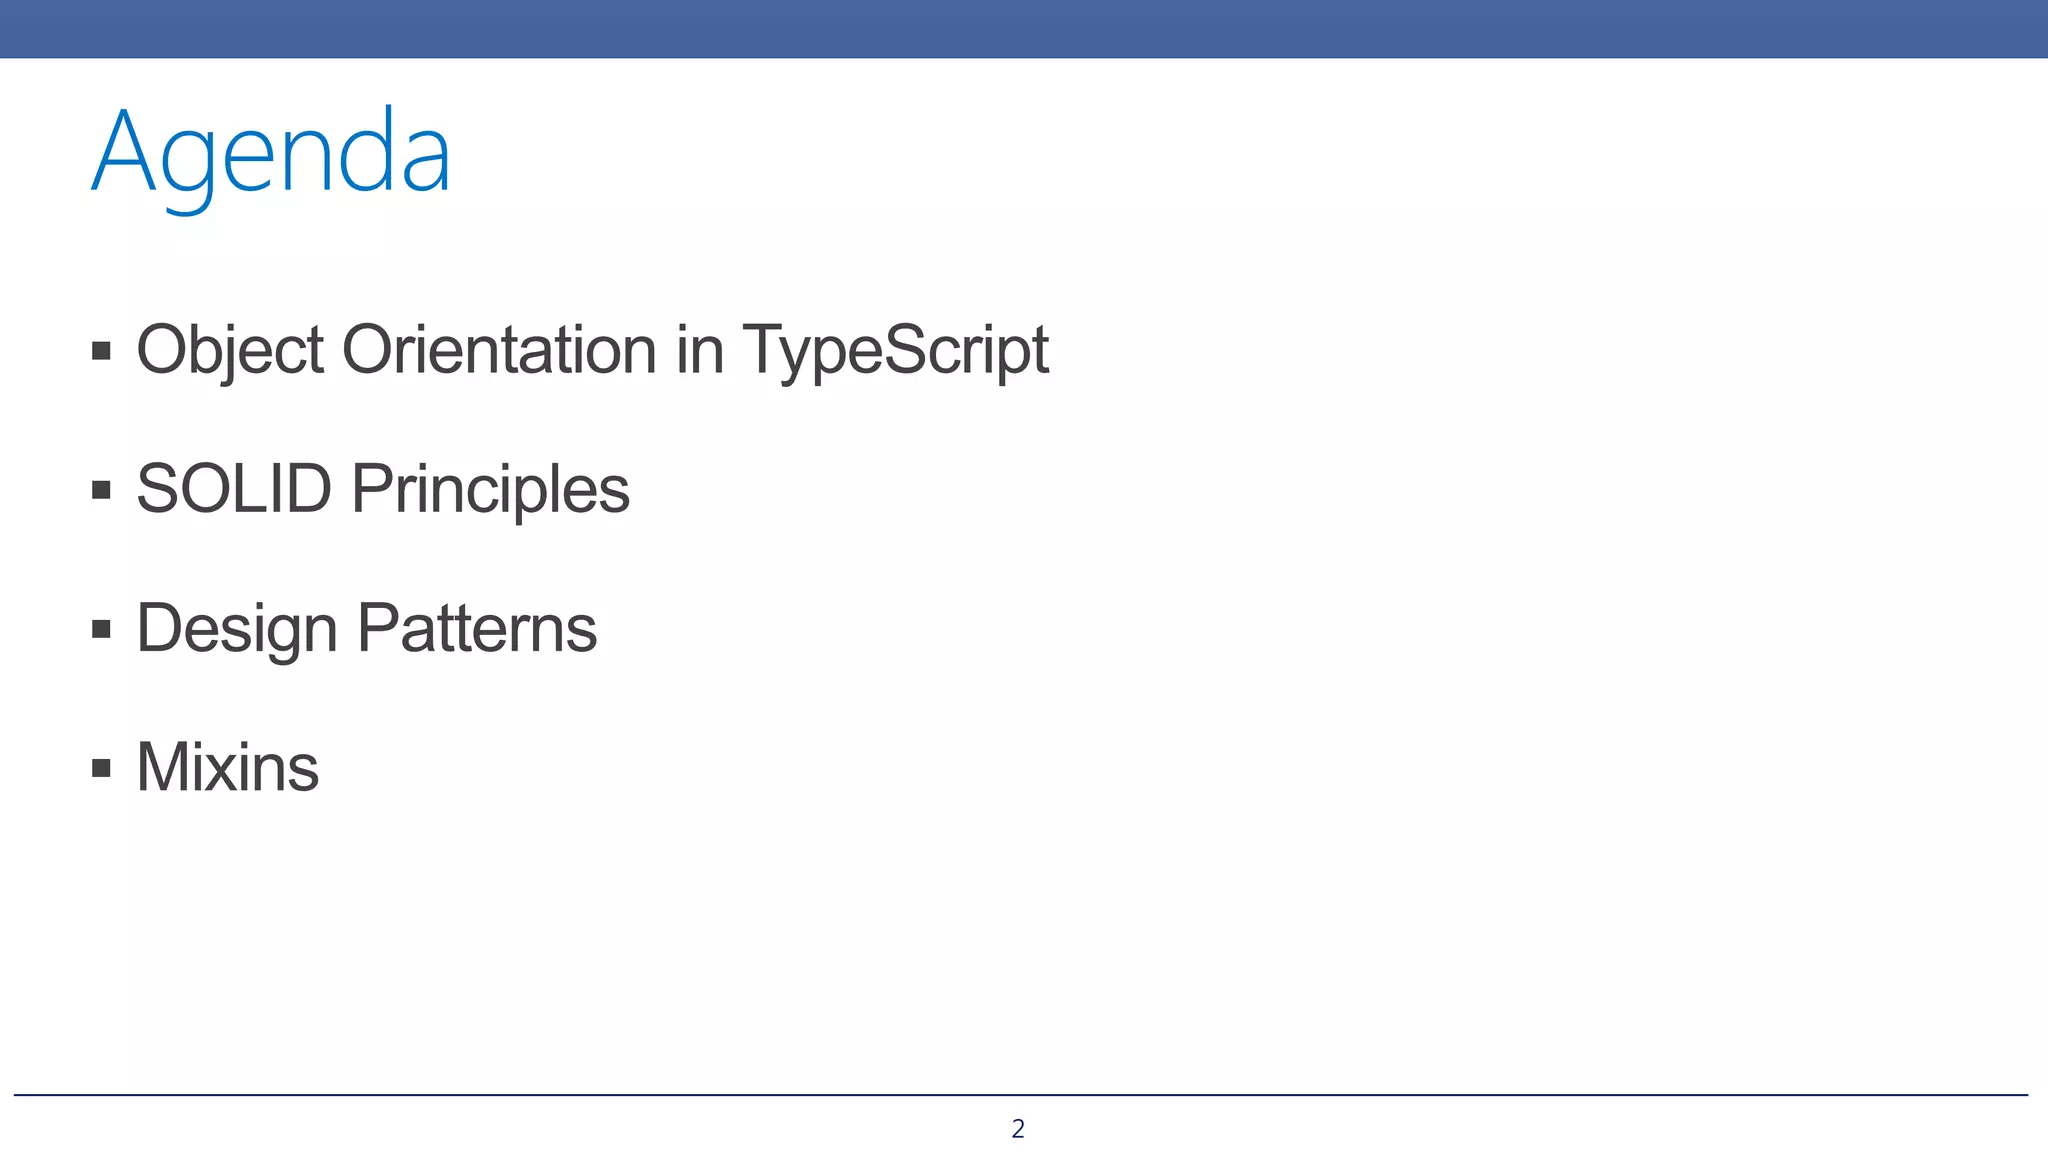The height and width of the screenshot is (1152, 2048).
Task: Click the word SOLID
Action: 234,489
